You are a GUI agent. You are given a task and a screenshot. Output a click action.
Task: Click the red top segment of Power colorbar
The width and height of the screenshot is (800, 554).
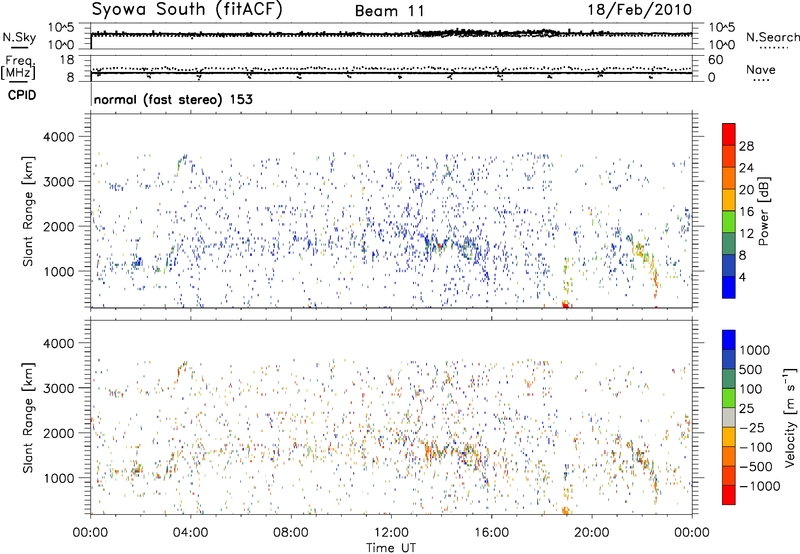729,134
